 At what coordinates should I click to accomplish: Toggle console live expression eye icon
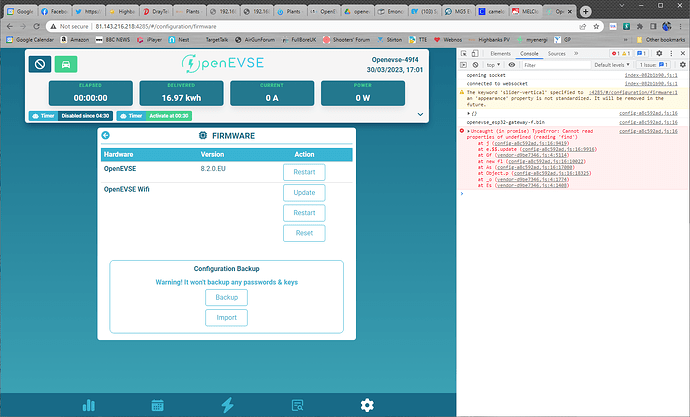(x=512, y=65)
